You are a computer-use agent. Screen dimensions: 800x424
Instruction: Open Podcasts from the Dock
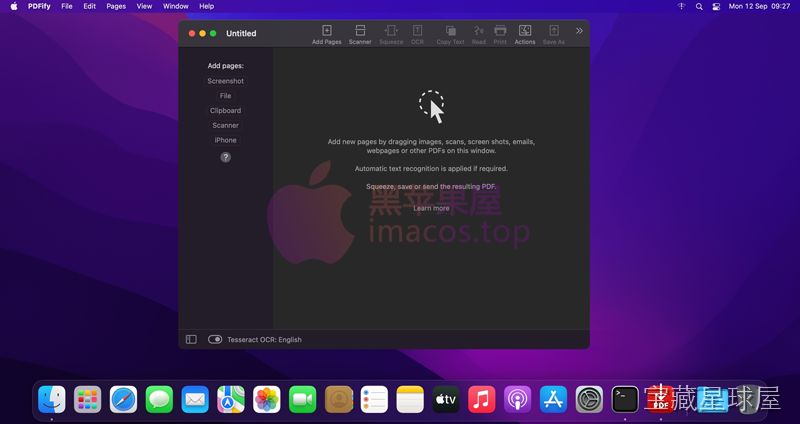[517, 400]
